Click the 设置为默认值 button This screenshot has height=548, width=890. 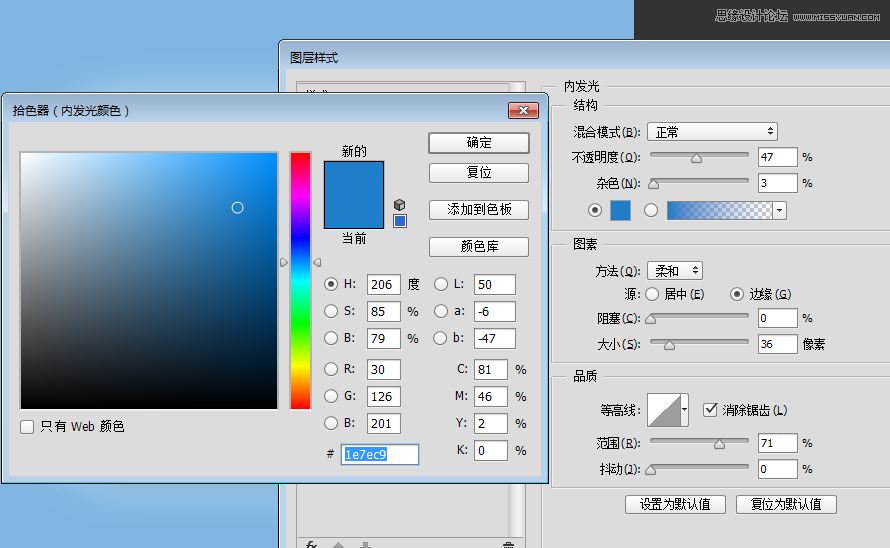[x=675, y=504]
